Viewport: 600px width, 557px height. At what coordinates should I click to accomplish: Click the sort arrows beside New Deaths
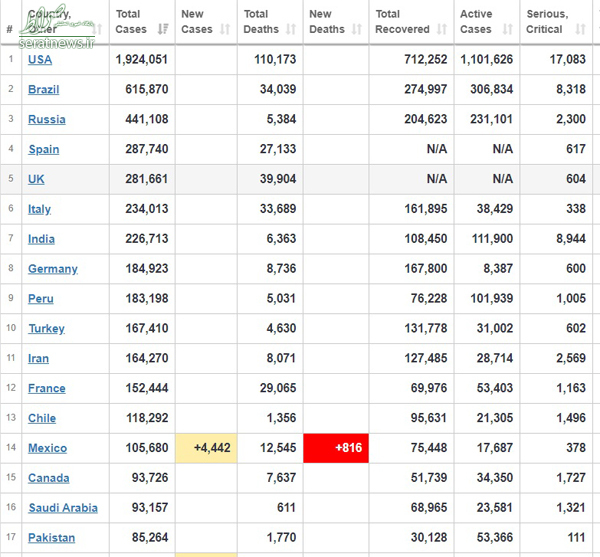pyautogui.click(x=357, y=30)
